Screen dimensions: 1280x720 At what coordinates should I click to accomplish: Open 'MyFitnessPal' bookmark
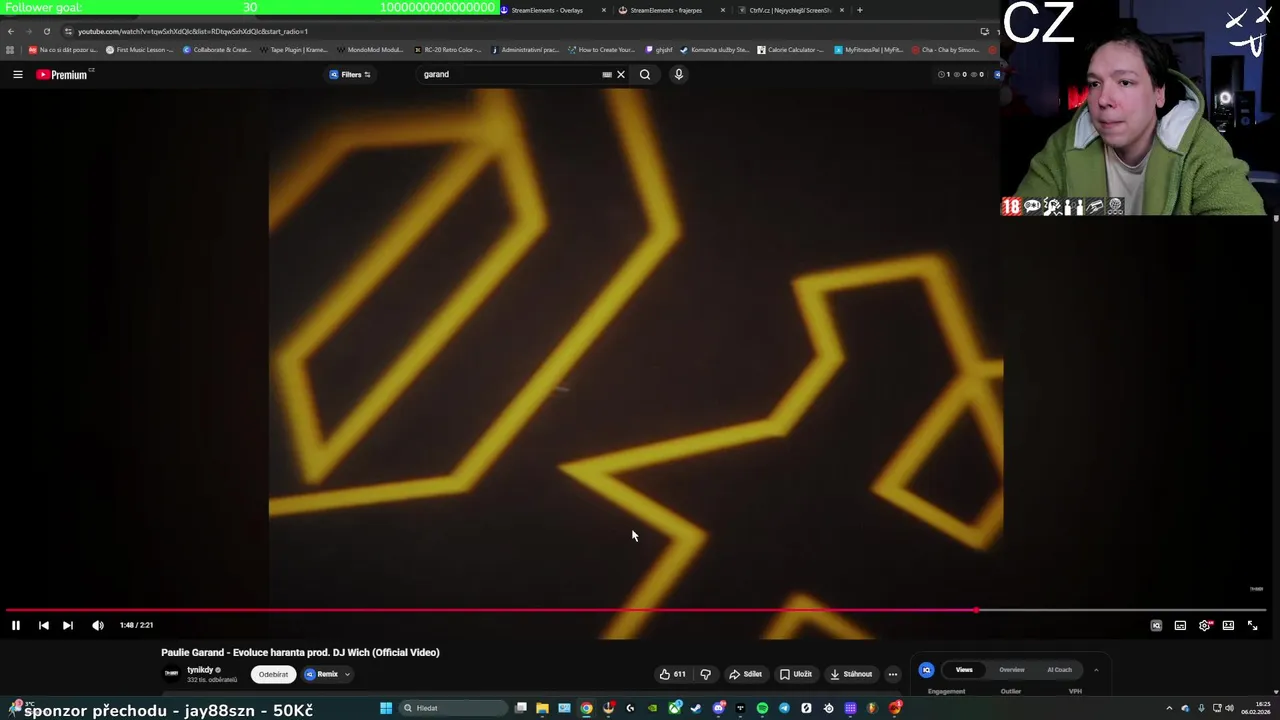click(x=868, y=49)
